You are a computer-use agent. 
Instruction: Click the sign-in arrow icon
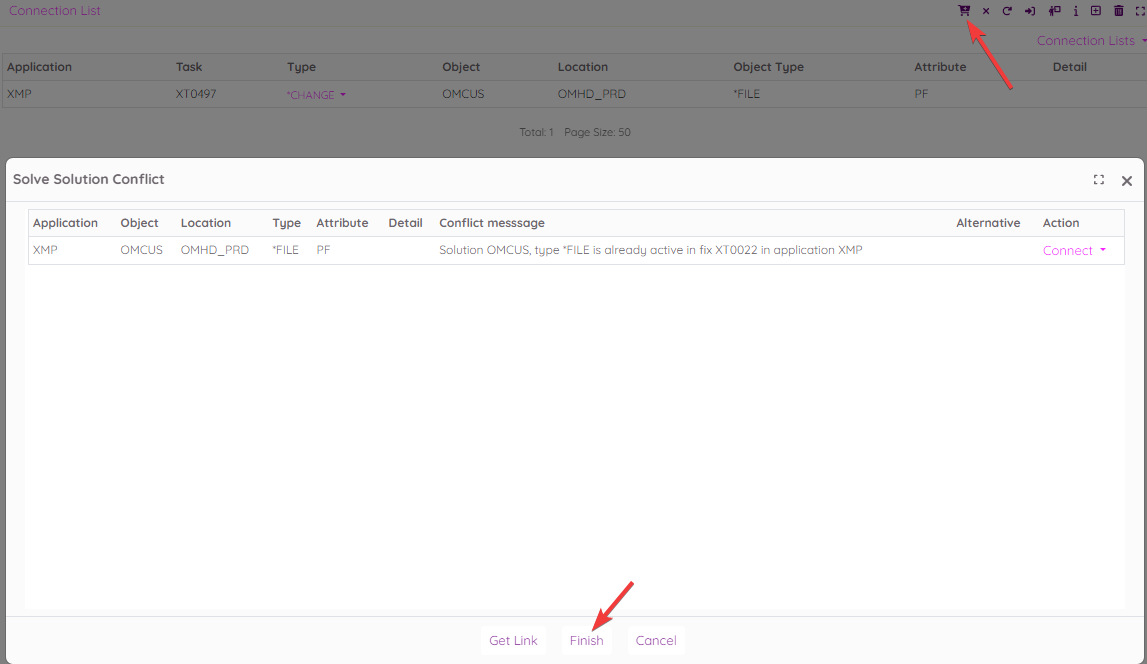tap(1030, 11)
